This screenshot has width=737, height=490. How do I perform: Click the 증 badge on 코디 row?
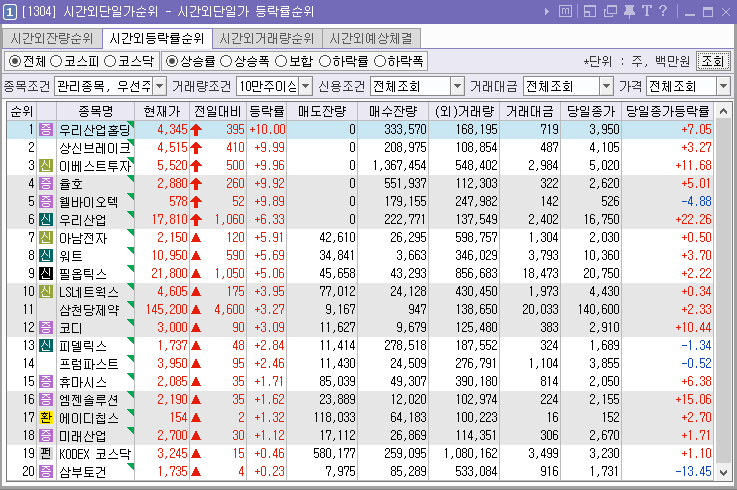click(x=46, y=327)
